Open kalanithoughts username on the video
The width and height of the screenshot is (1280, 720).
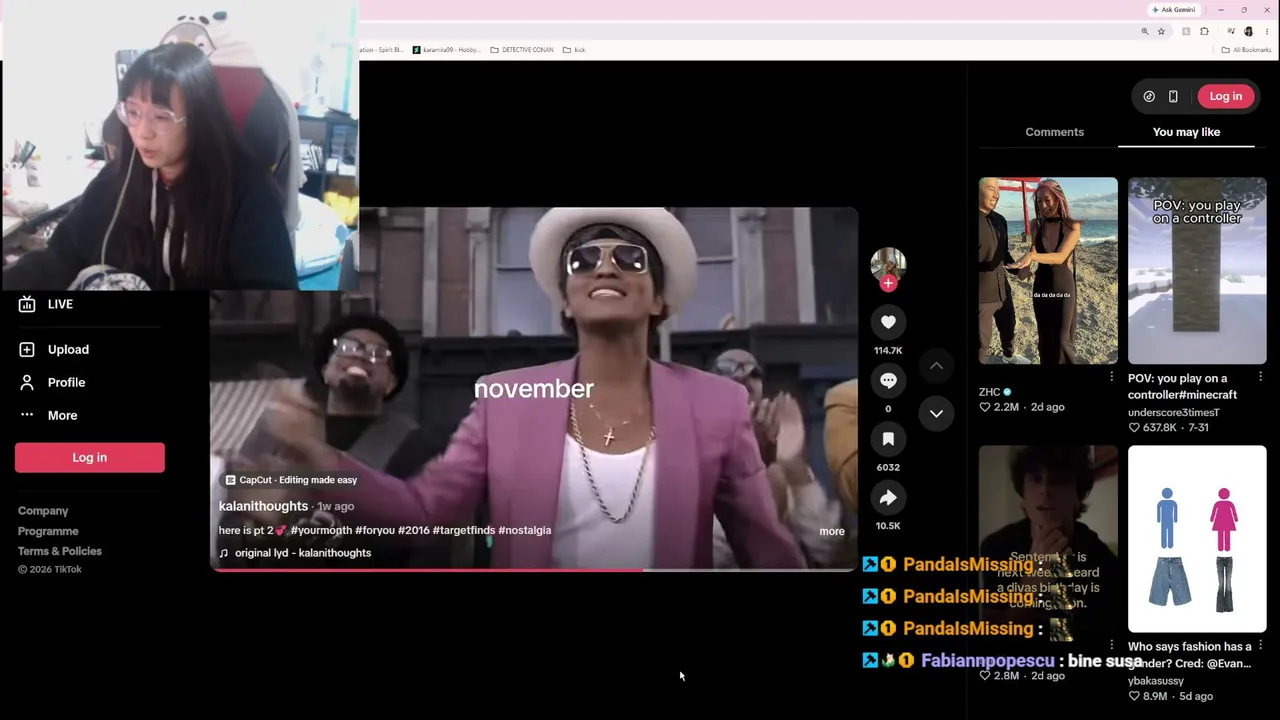point(263,506)
